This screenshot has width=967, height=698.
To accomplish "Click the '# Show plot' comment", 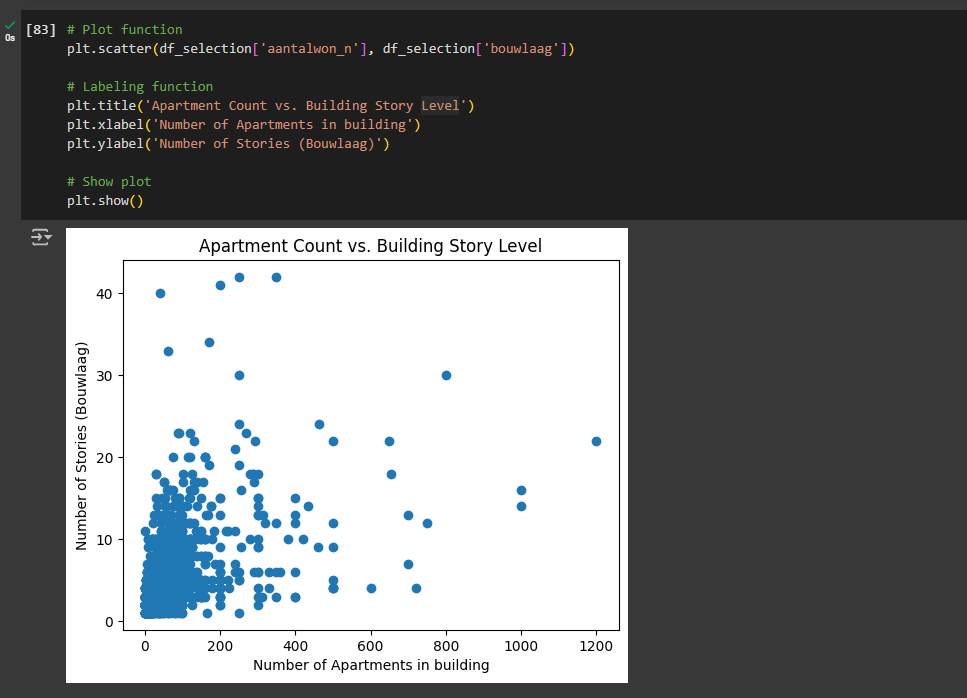I will (109, 182).
